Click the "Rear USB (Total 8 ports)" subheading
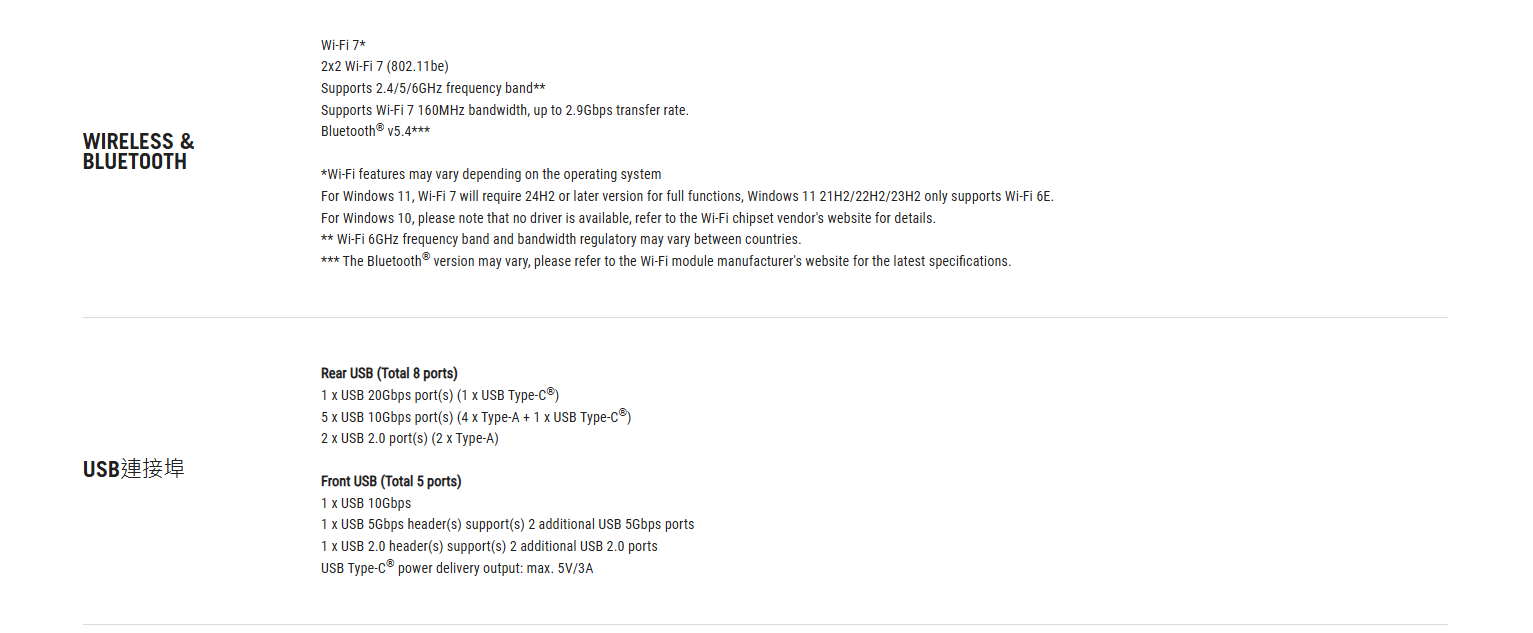 389,373
